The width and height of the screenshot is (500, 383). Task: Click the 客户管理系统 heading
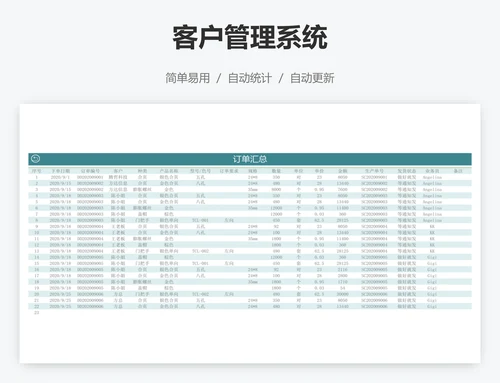[x=250, y=37]
